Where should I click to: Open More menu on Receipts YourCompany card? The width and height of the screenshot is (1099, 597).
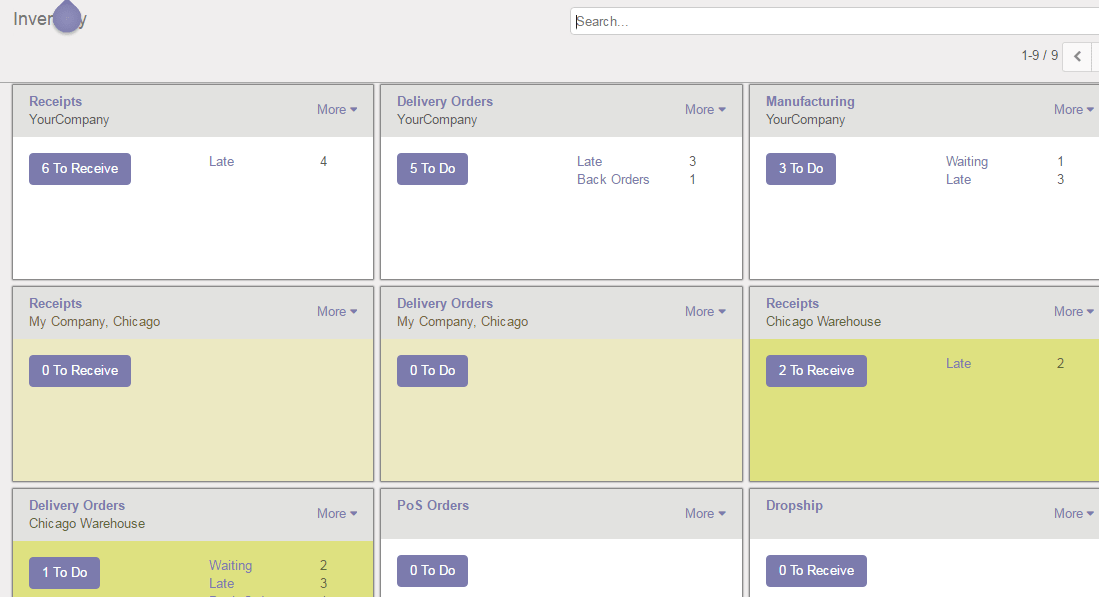point(336,109)
